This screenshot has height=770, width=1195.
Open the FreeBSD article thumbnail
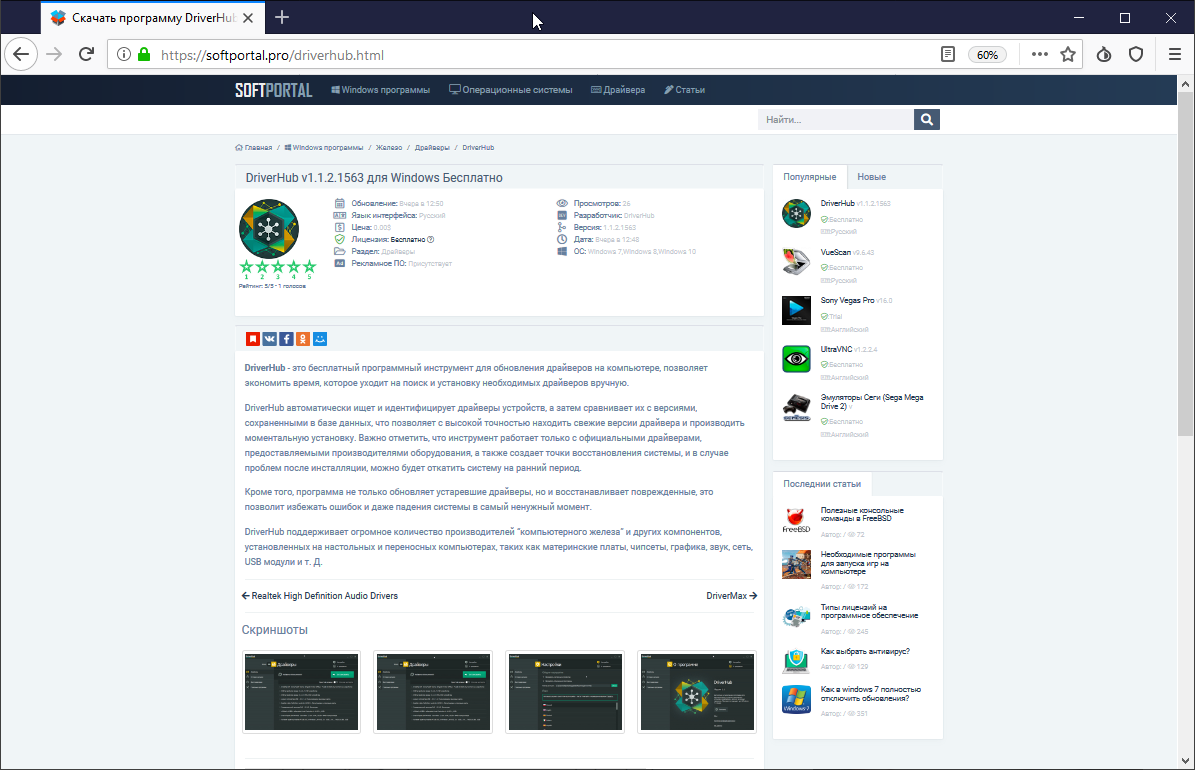(x=796, y=520)
